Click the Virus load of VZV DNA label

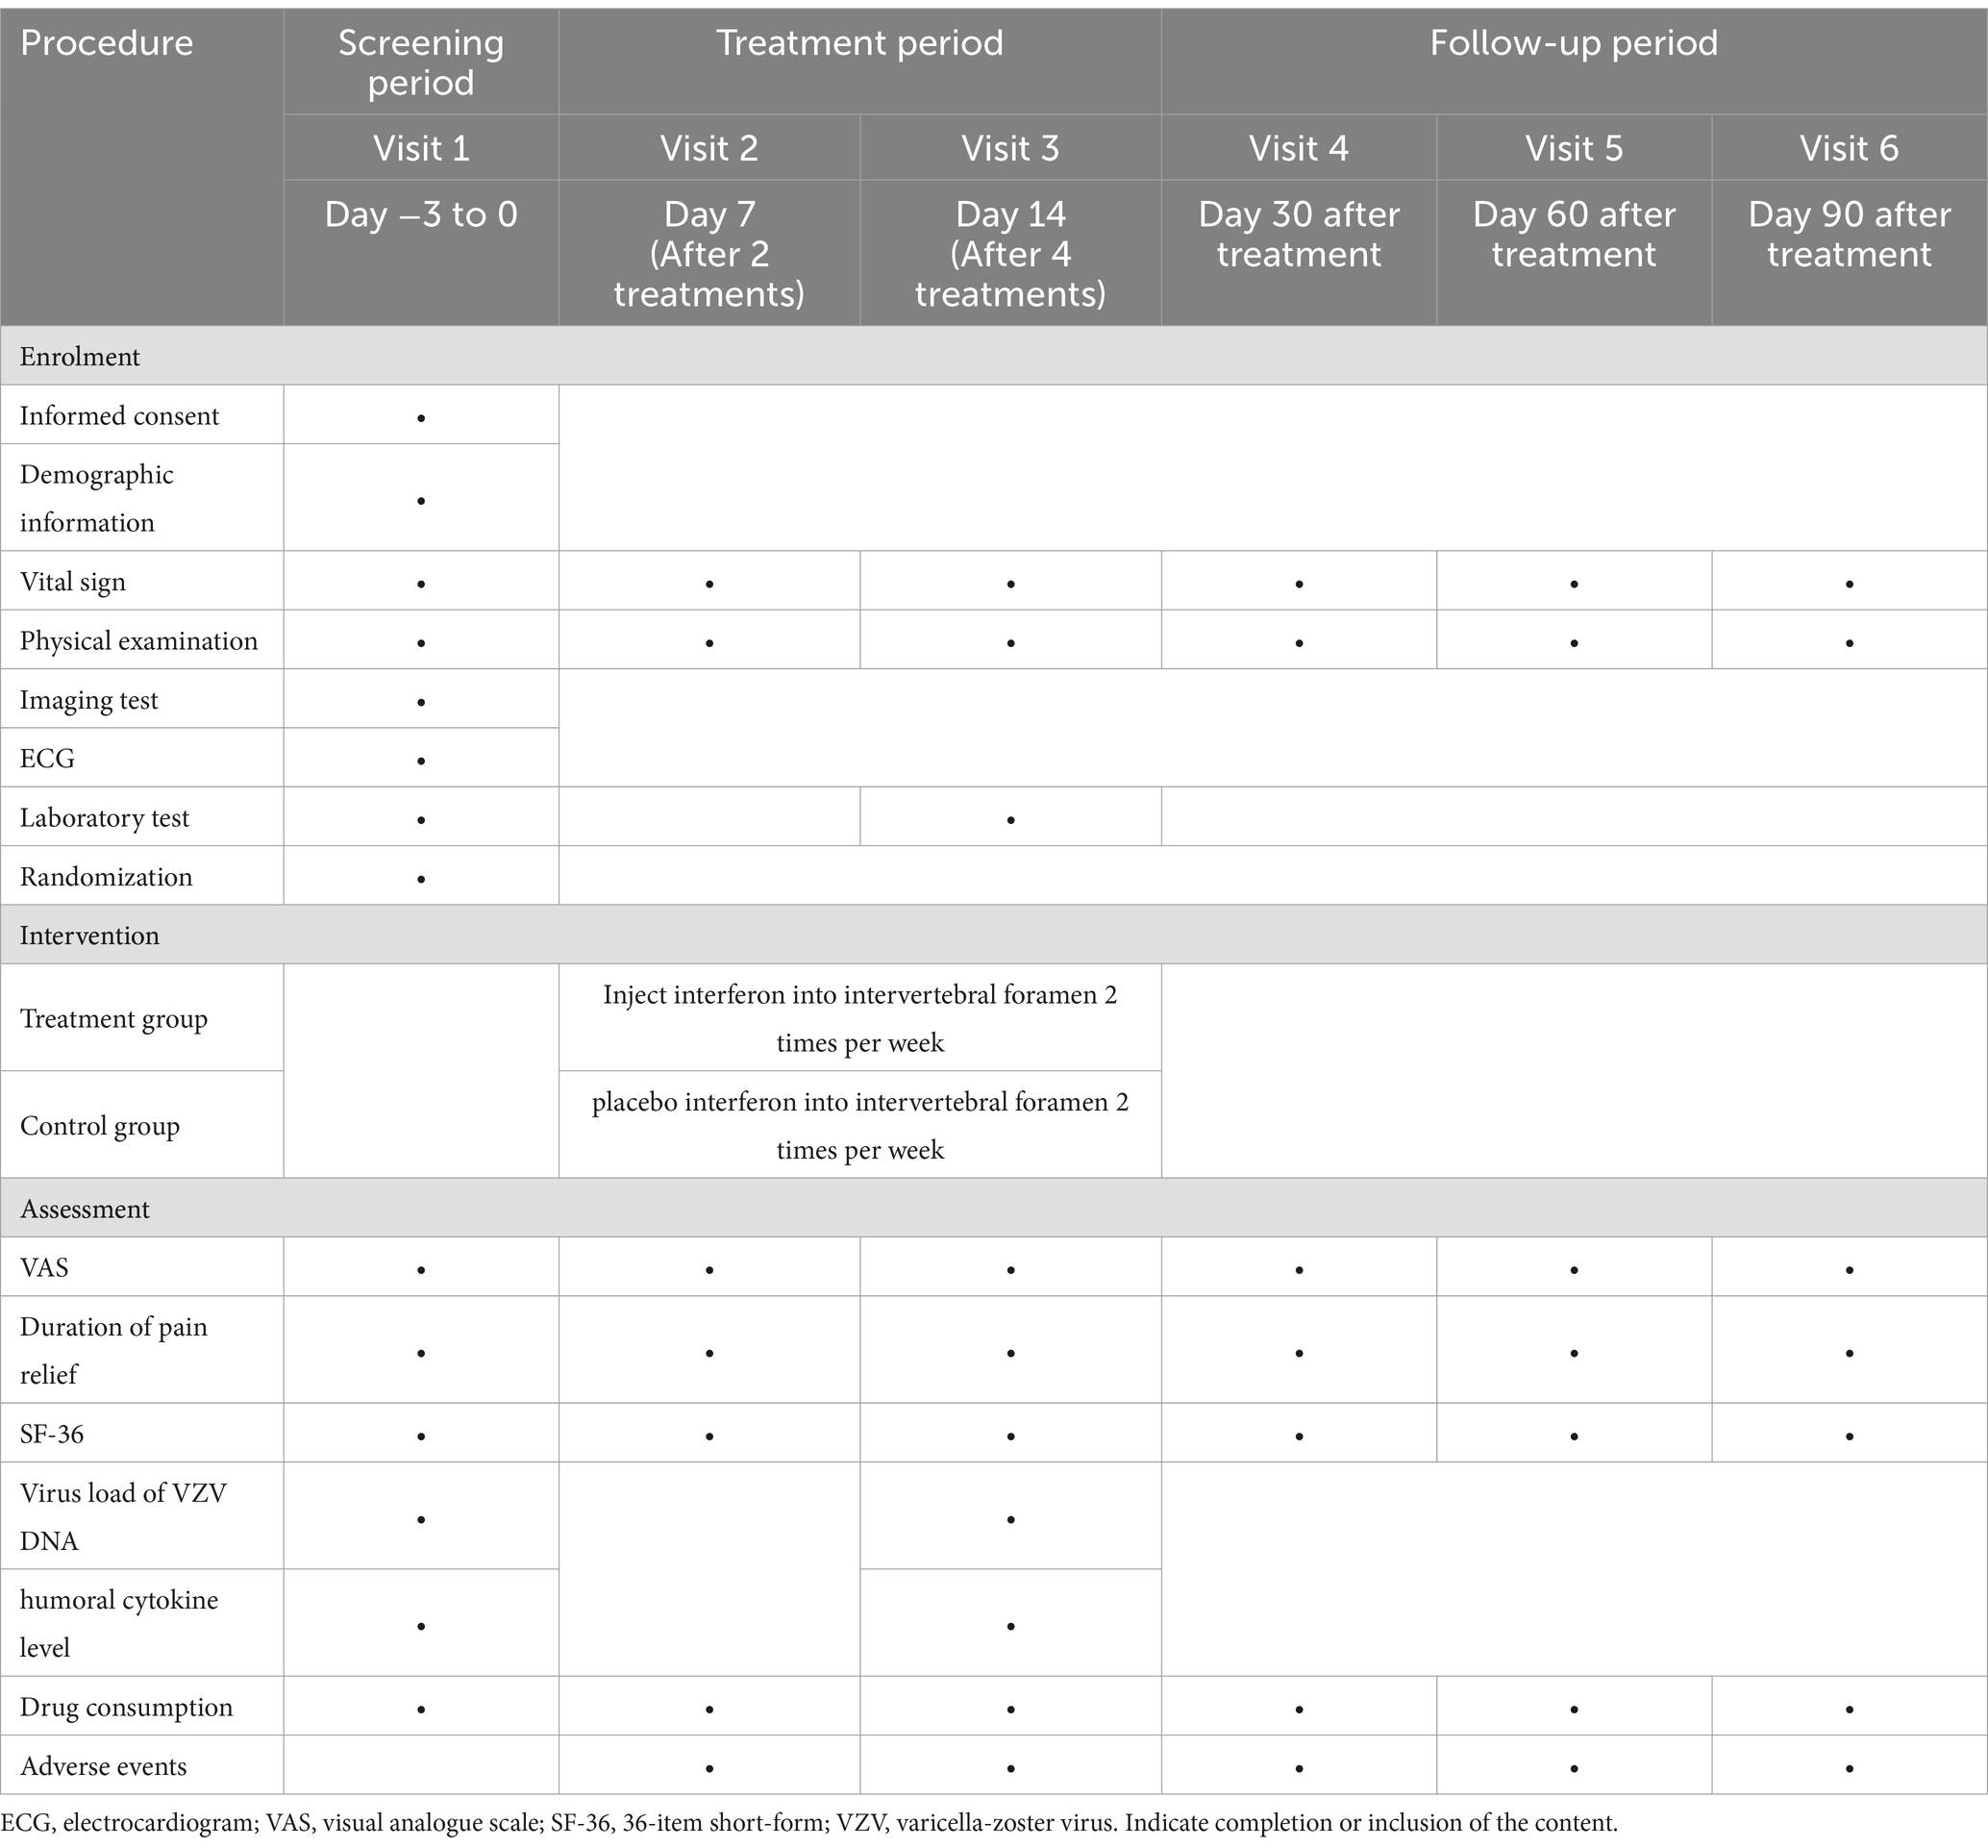123,1516
